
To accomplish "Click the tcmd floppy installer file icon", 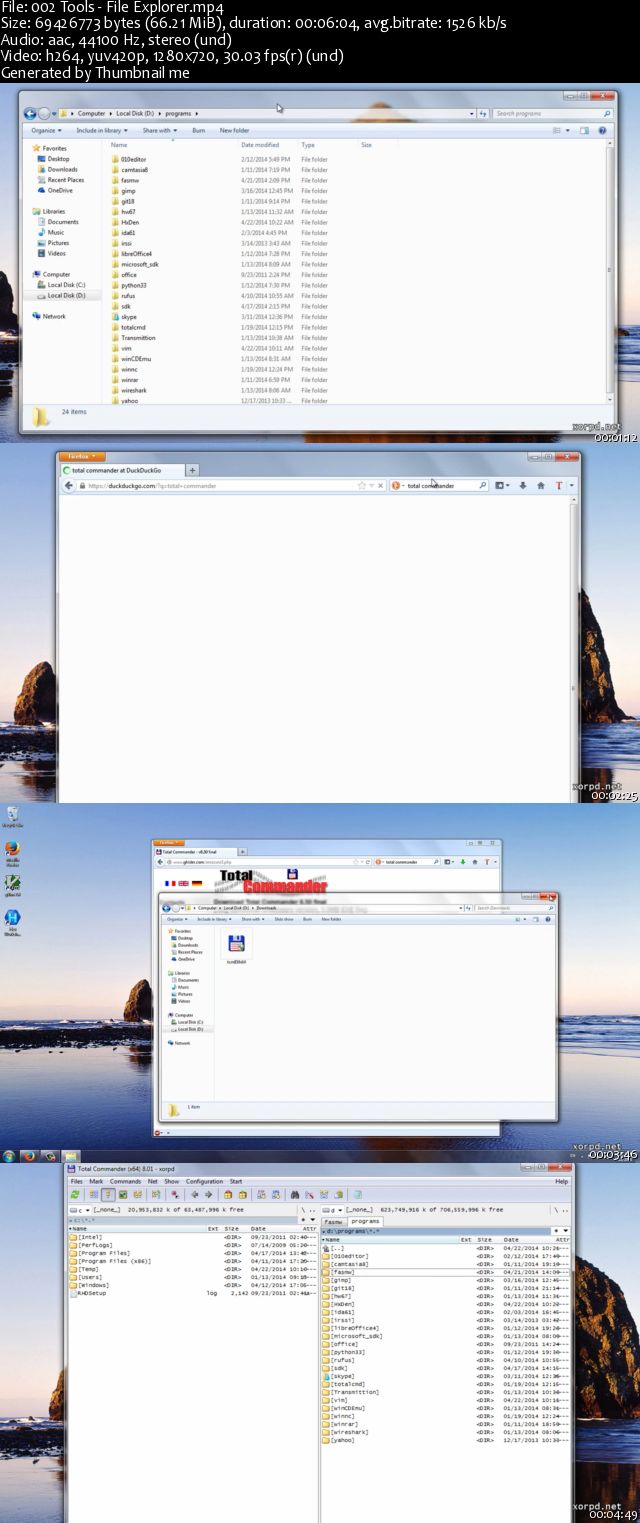I will point(237,943).
